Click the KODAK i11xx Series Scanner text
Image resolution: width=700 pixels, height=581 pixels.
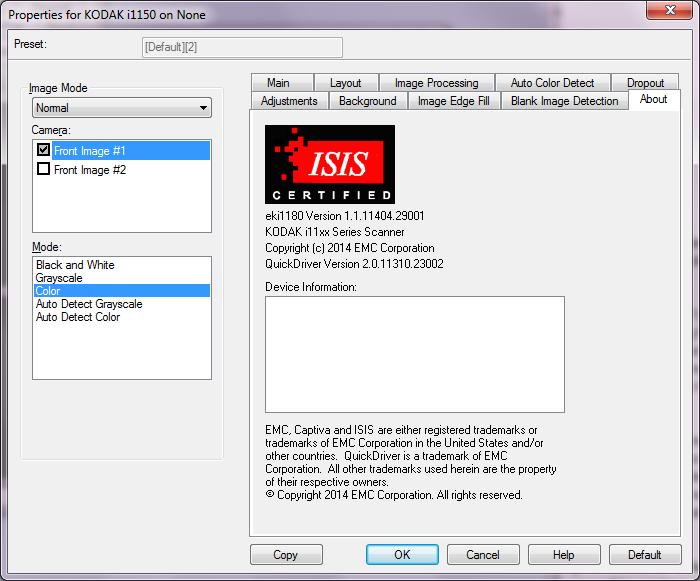[335, 232]
